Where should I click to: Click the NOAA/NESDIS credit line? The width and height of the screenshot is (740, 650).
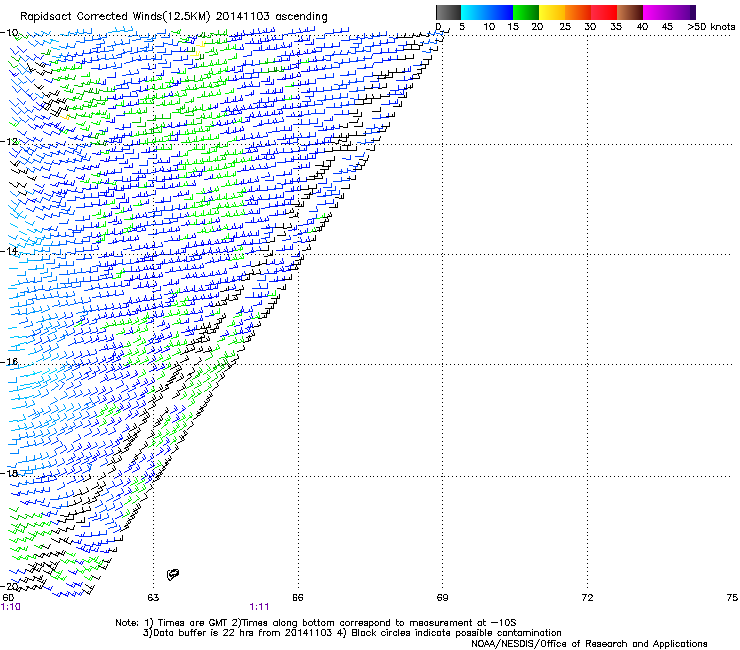point(589,644)
